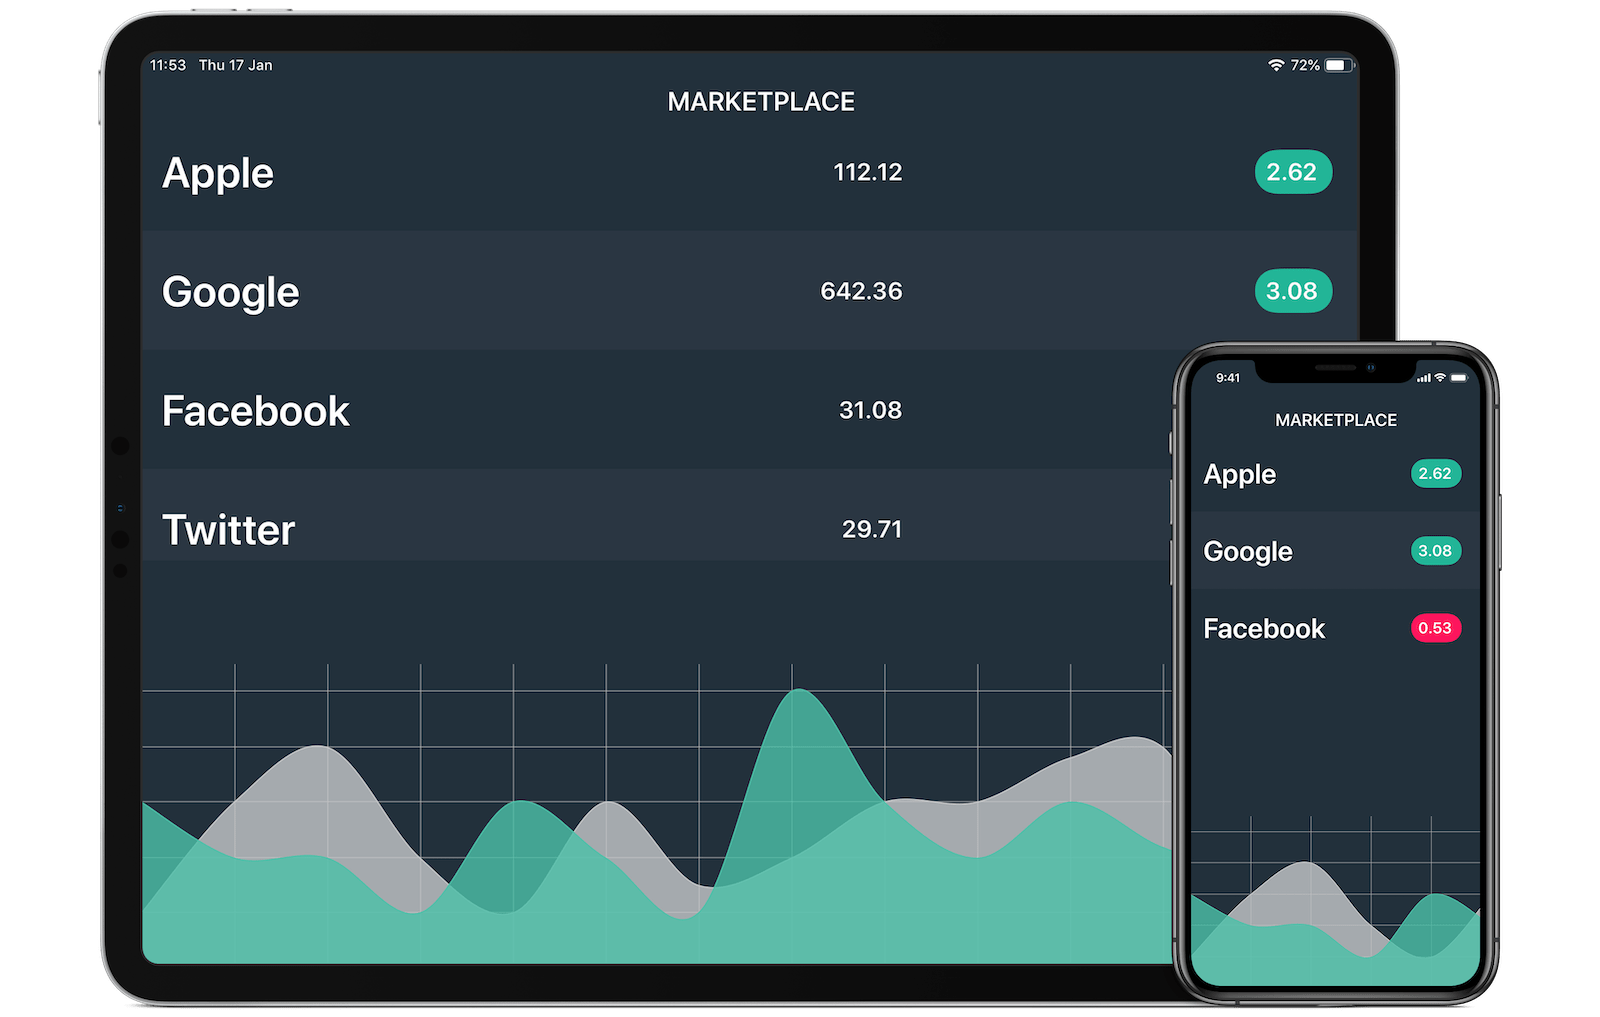Tap the 72% battery percentage
This screenshot has width=1600, height=1017.
pyautogui.click(x=1305, y=65)
